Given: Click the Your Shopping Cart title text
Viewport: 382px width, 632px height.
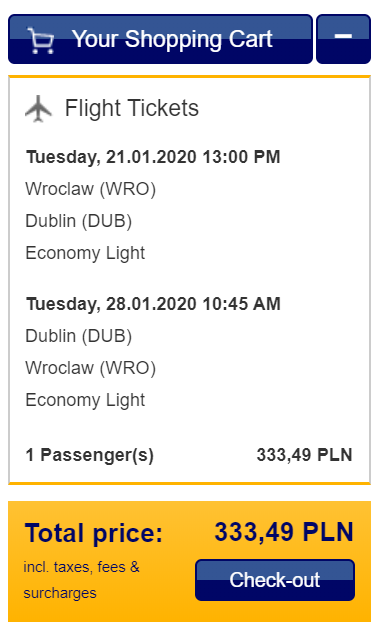Looking at the screenshot, I should (172, 39).
